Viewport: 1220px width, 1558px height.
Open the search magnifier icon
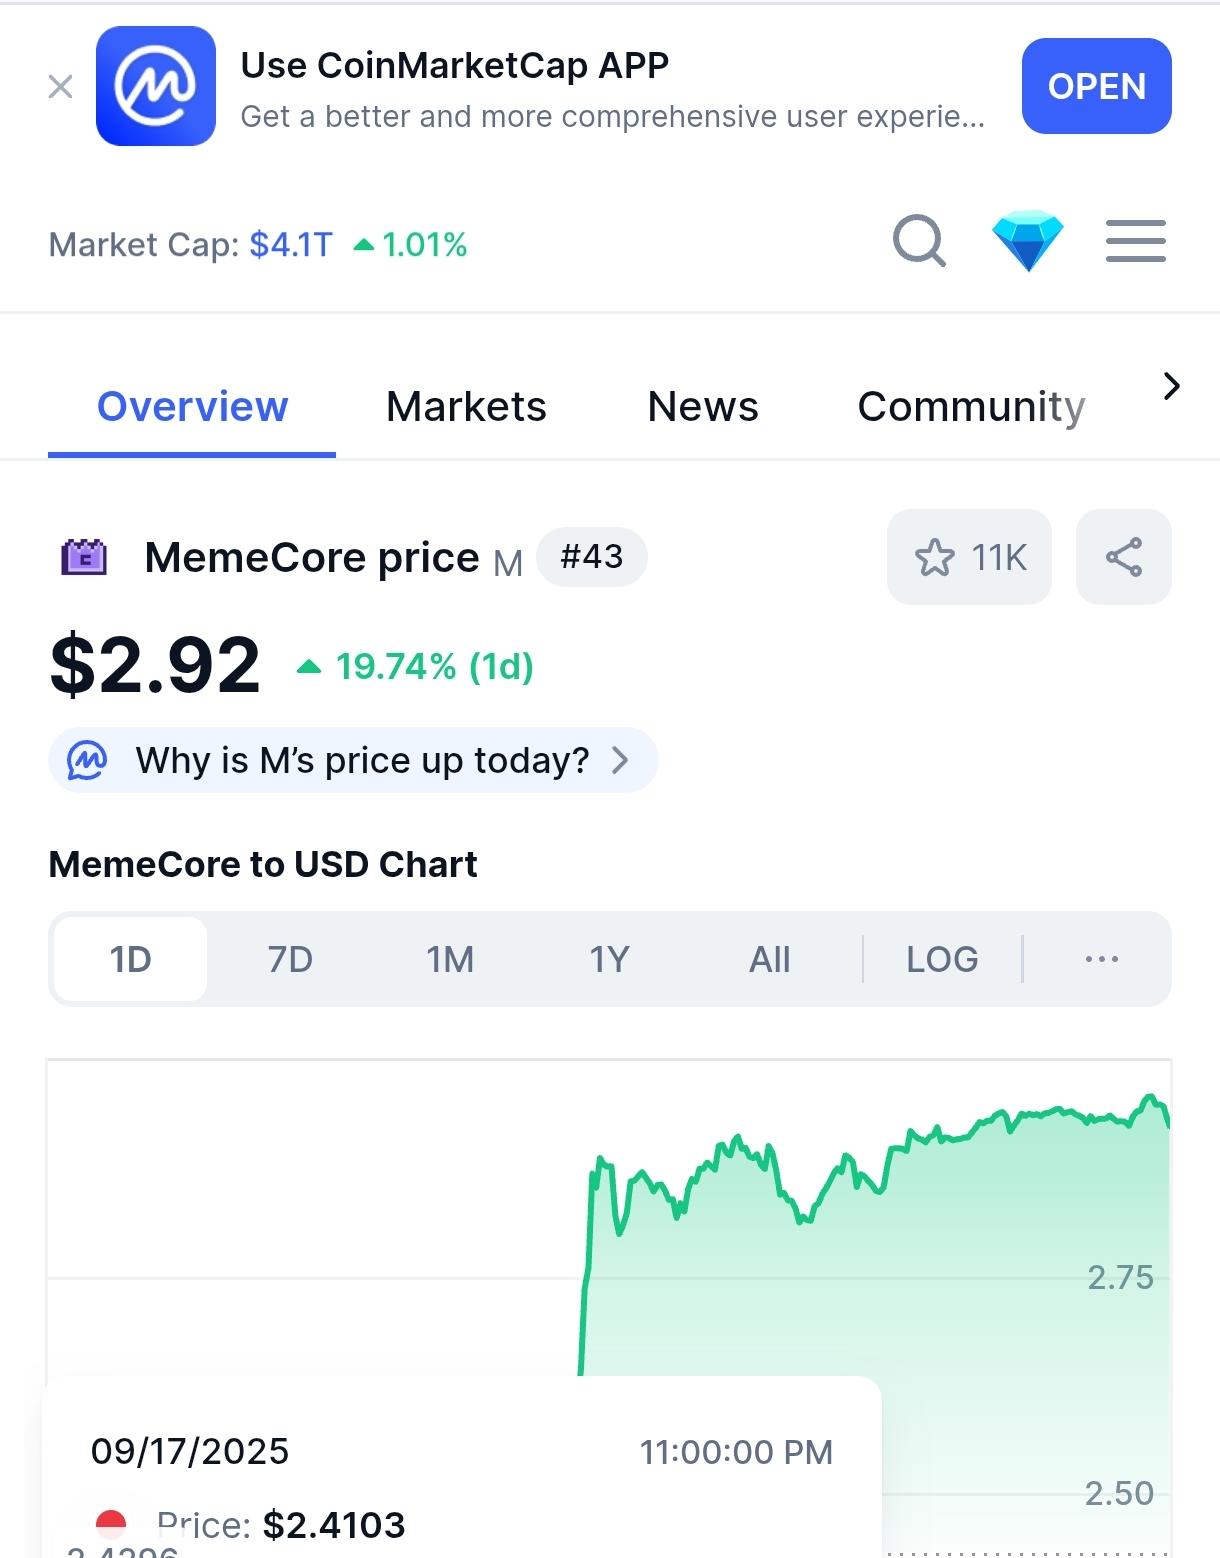919,242
